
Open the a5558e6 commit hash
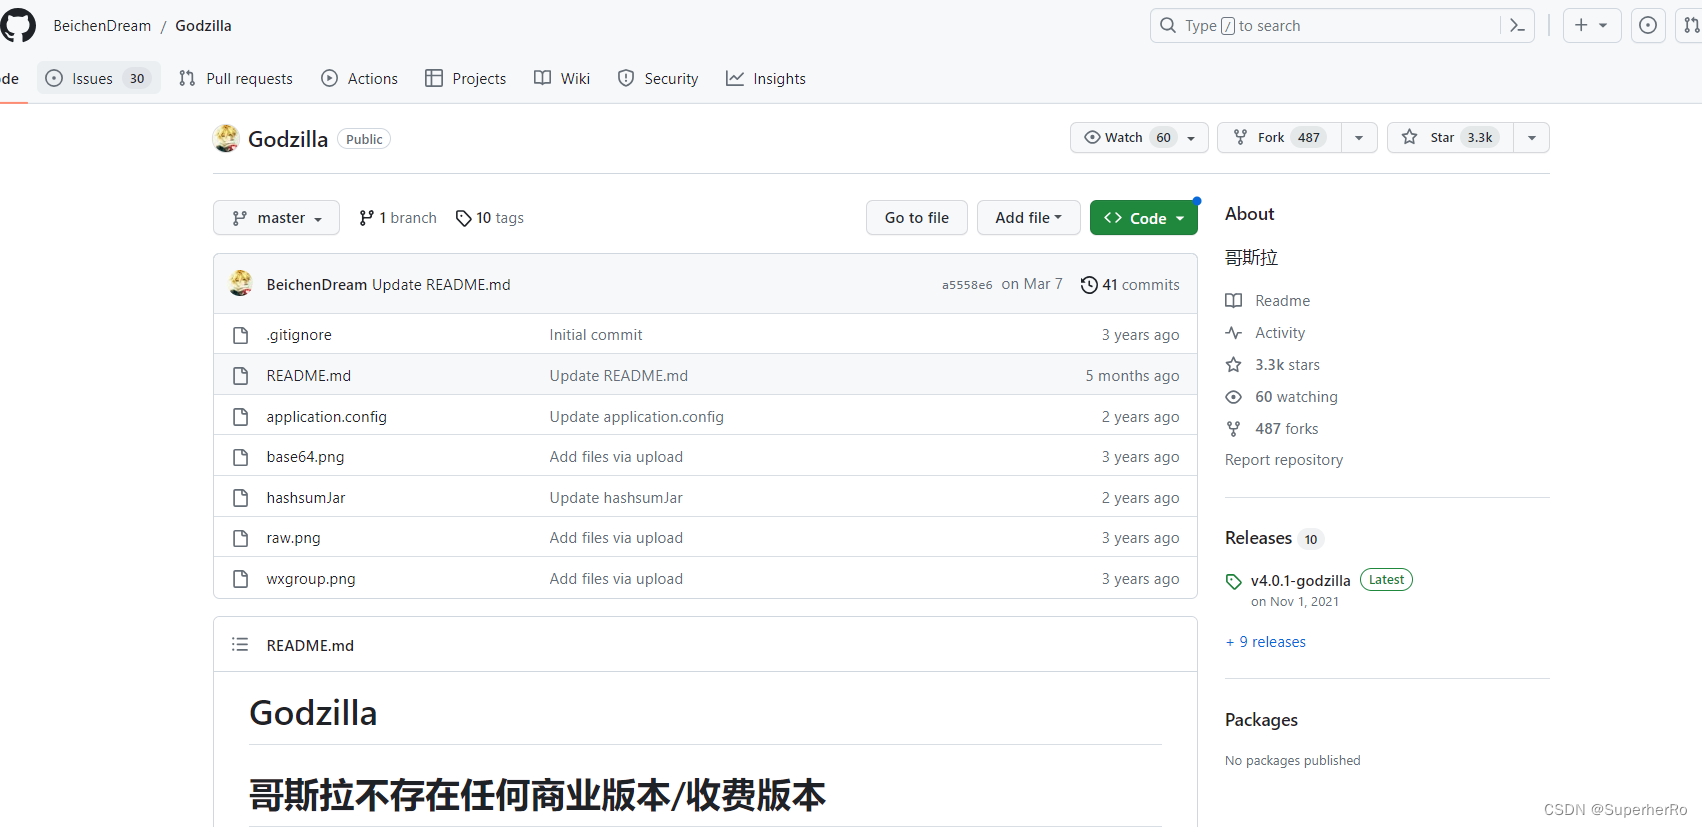pos(967,285)
